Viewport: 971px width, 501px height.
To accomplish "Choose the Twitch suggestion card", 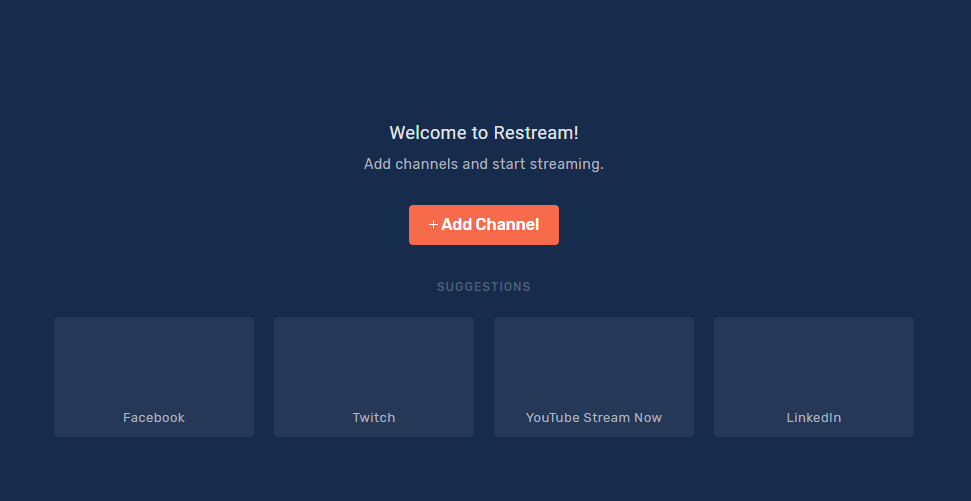I will click(x=374, y=377).
